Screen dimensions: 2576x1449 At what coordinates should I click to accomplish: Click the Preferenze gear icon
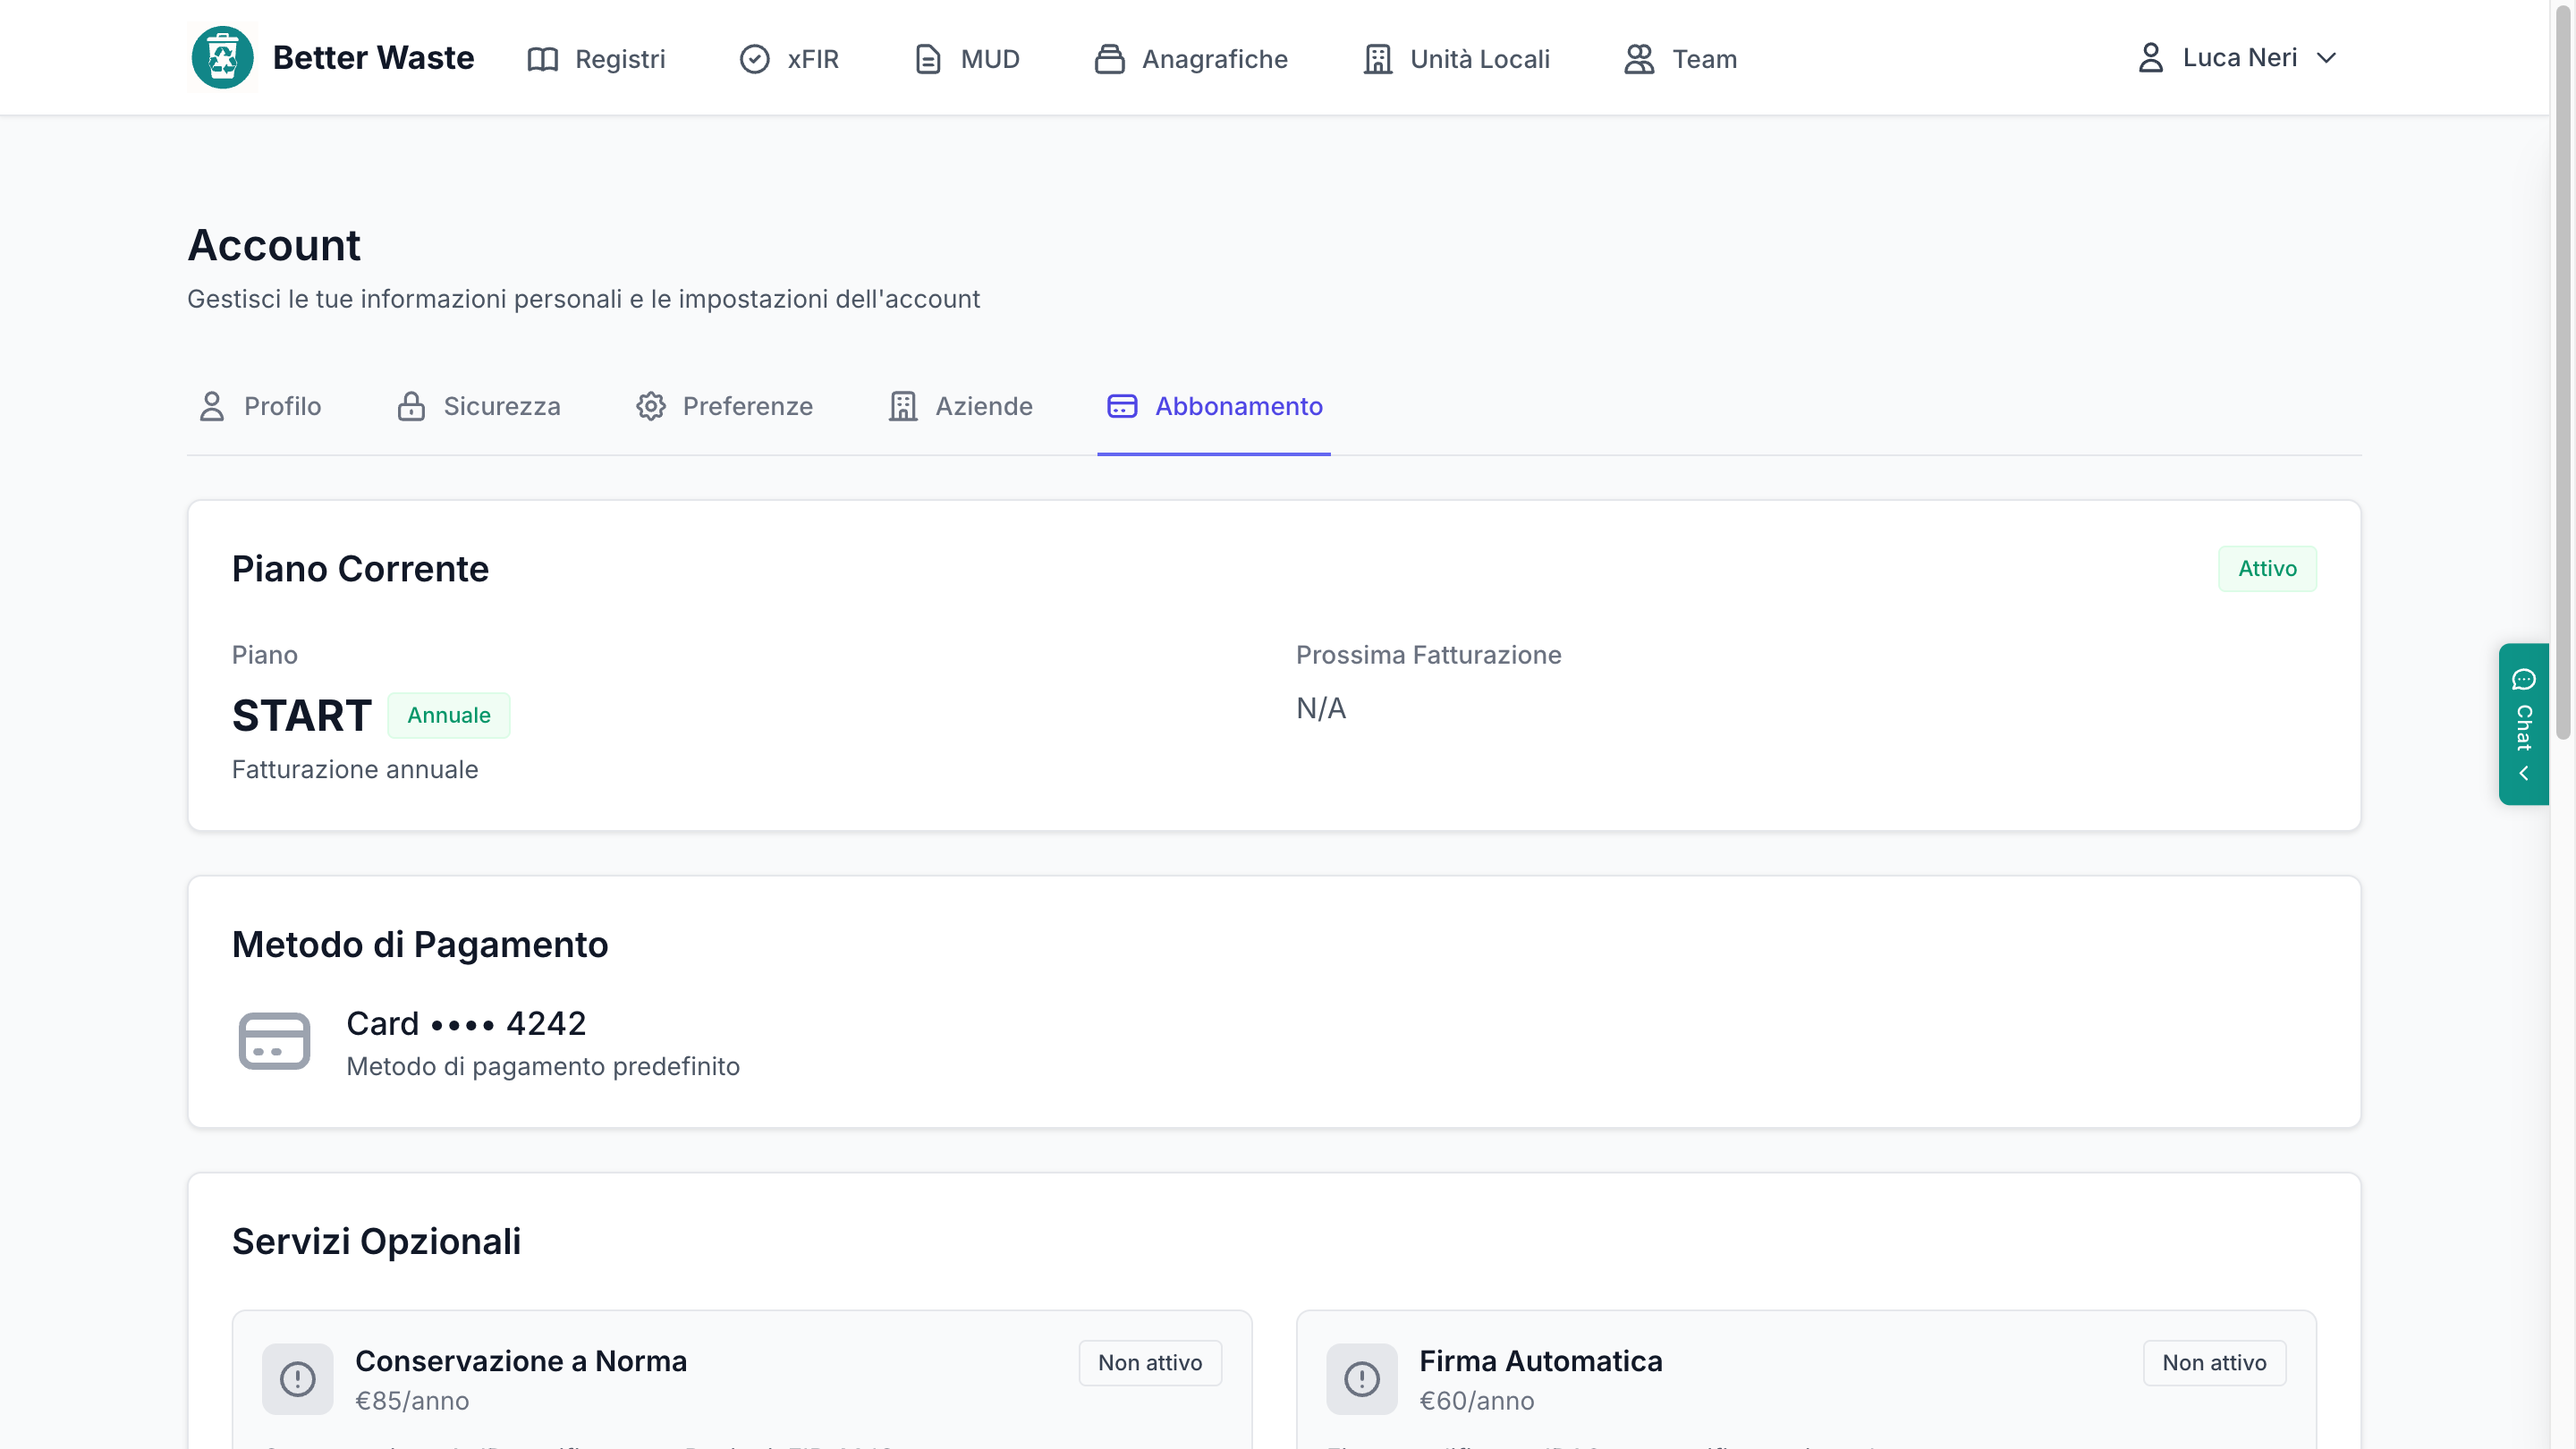pyautogui.click(x=651, y=406)
